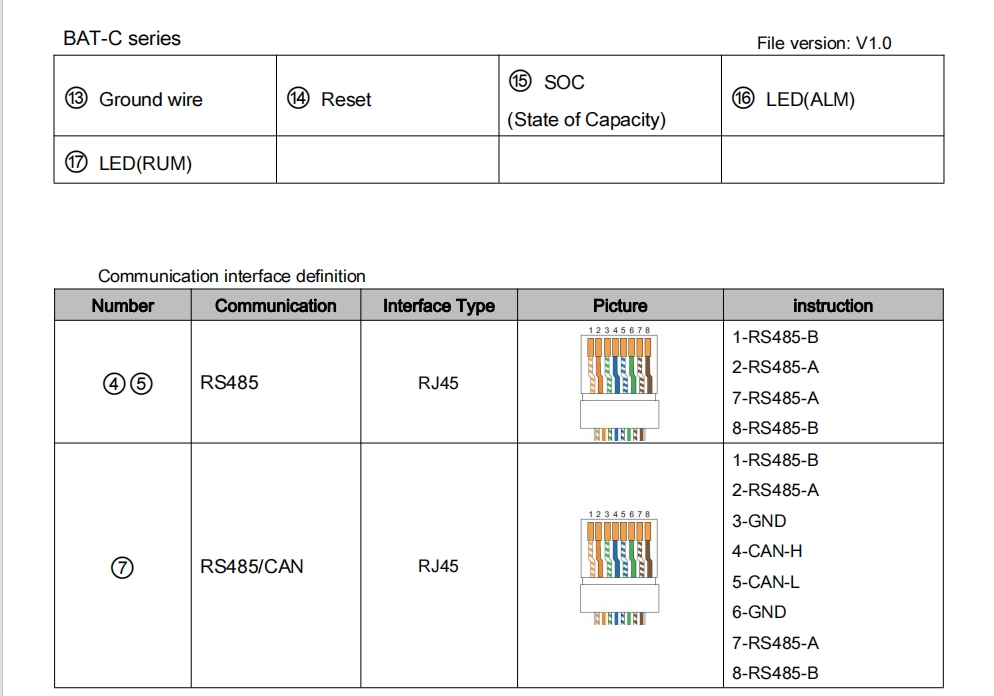Click the Communication column header

275,306
